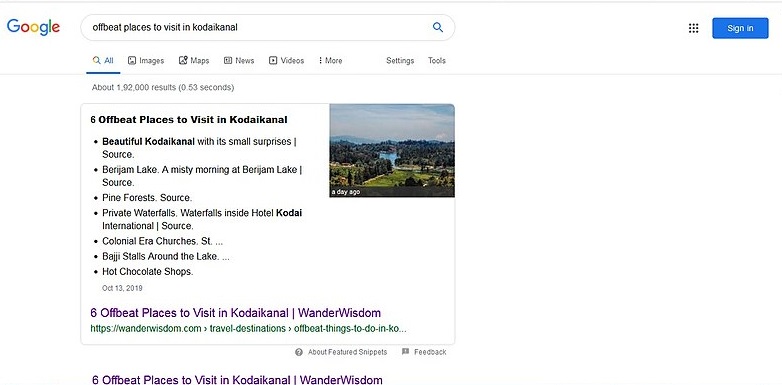Open the wanderwisdom.com green URL link
Screen dimensions: 782x385
pyautogui.click(x=248, y=329)
